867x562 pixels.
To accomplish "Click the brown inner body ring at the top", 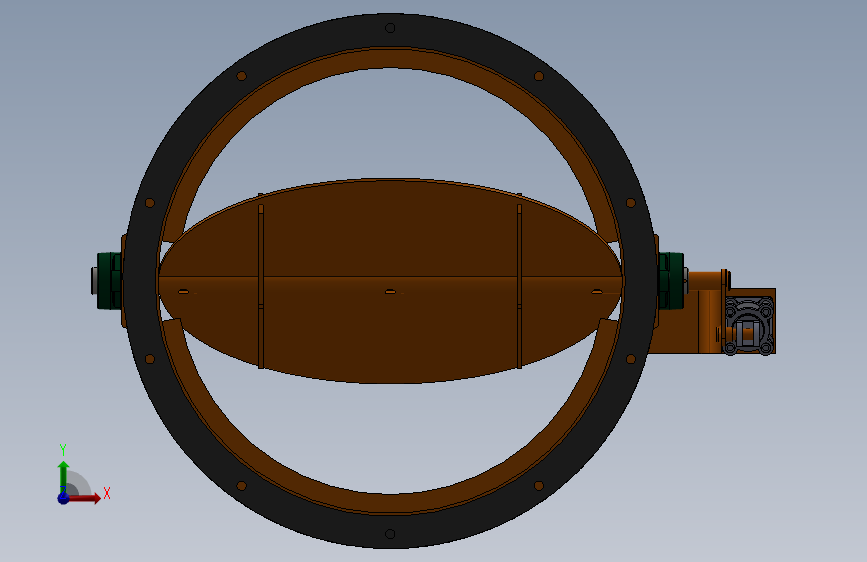I will coord(390,58).
